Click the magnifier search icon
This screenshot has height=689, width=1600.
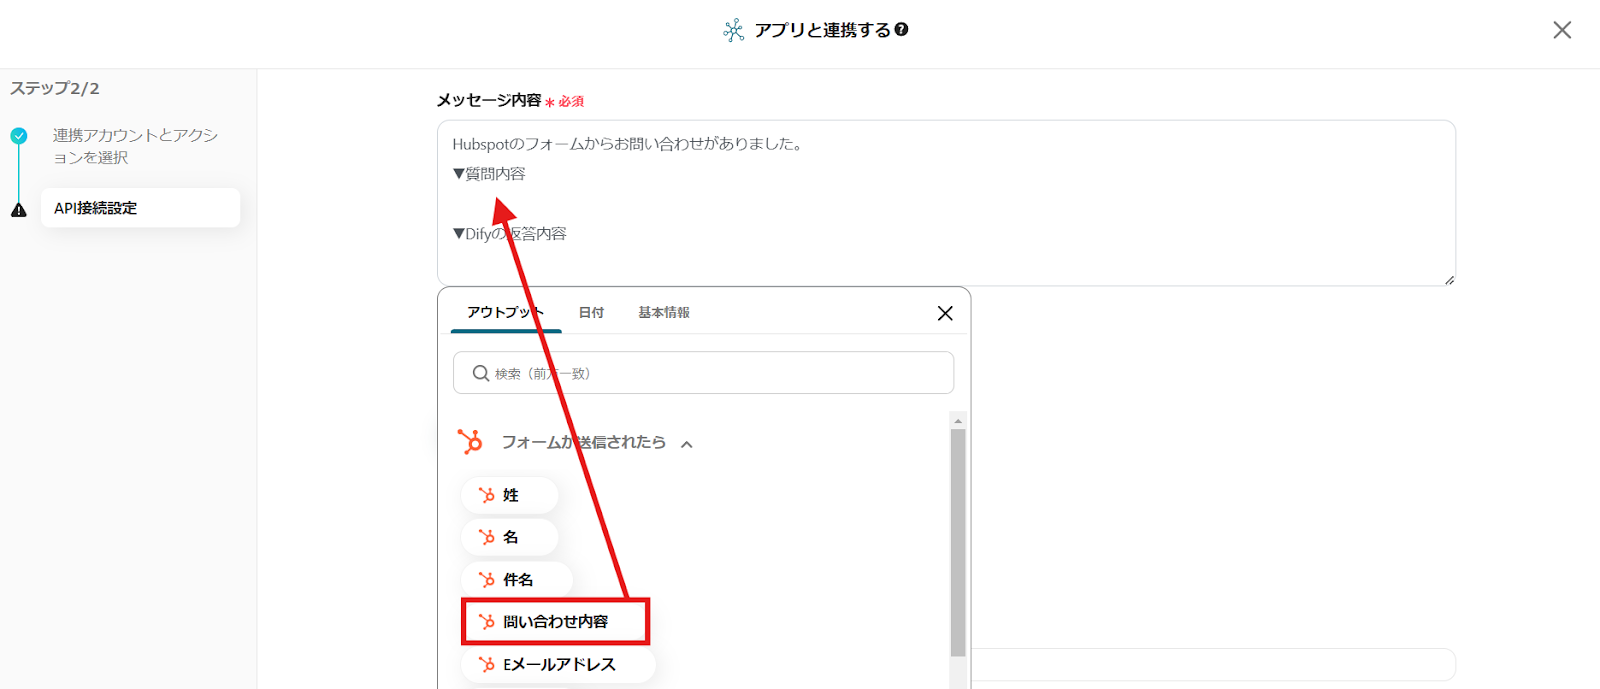481,373
